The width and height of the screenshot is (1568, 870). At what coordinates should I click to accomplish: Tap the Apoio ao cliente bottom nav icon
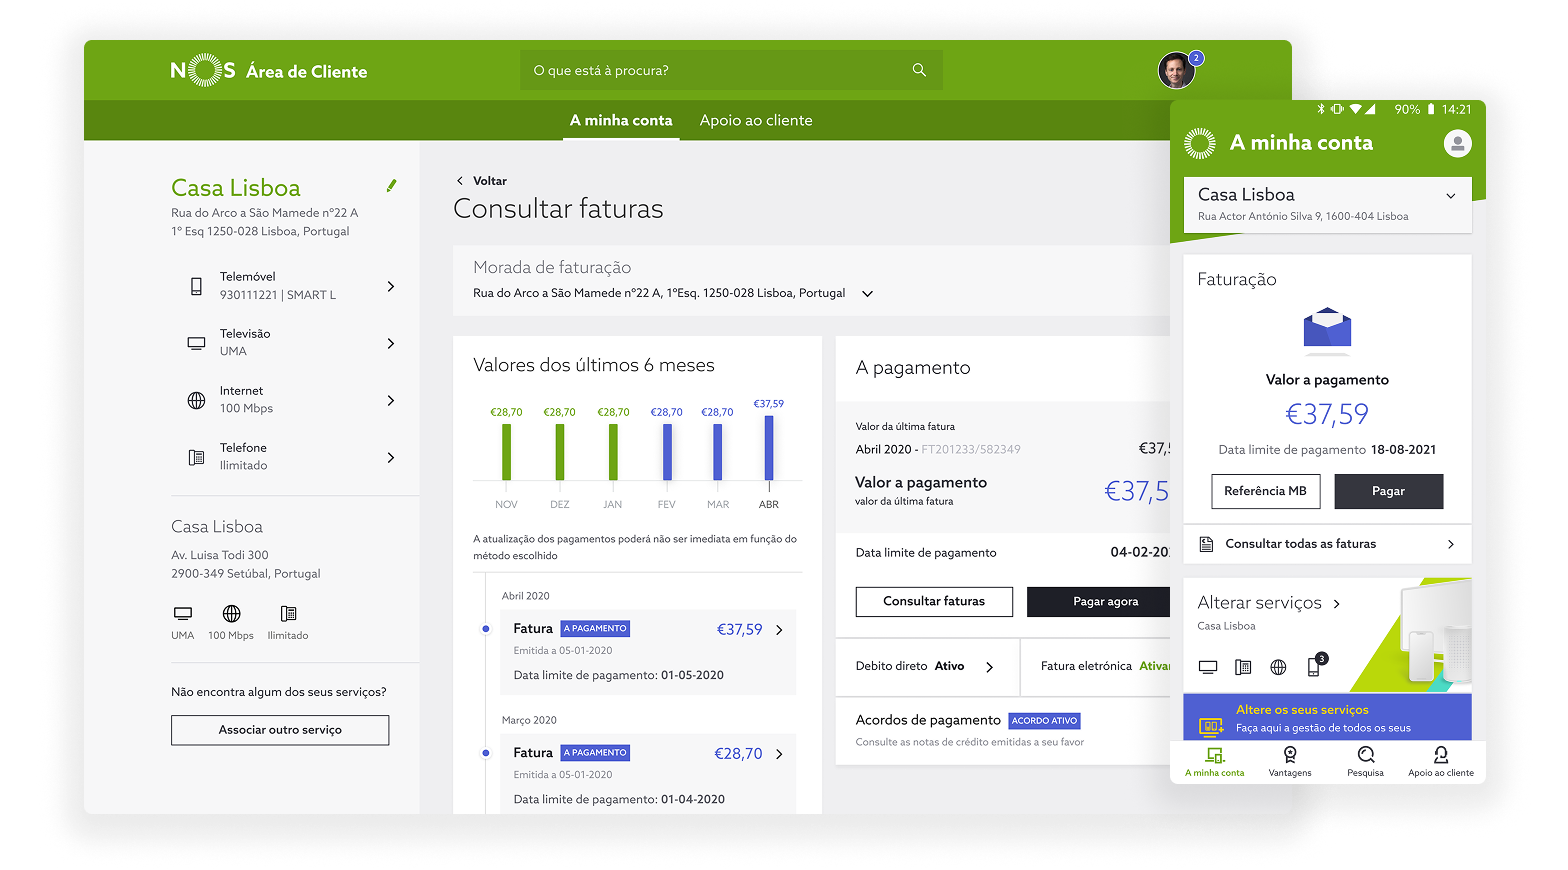1441,755
